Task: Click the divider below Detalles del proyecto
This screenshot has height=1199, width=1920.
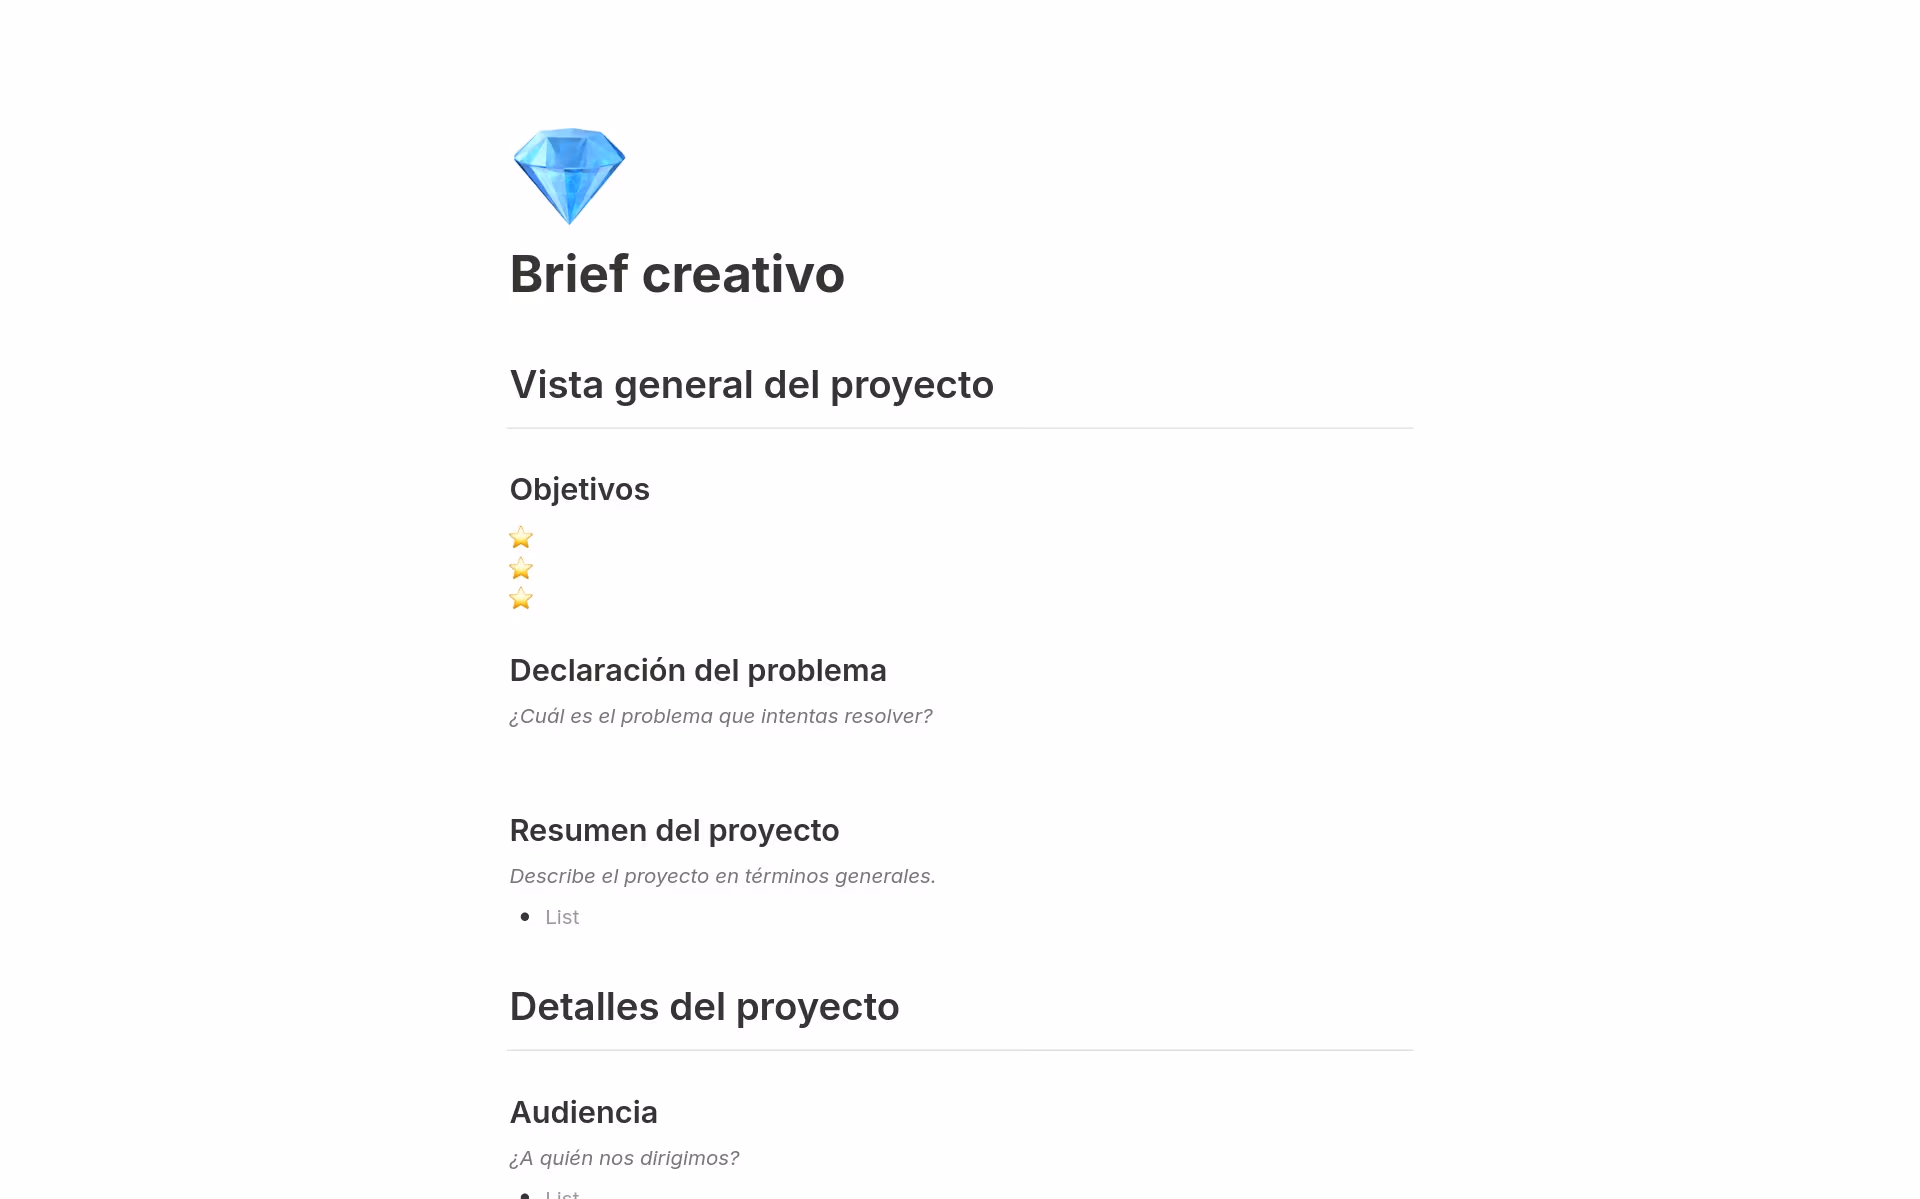Action: [960, 1050]
